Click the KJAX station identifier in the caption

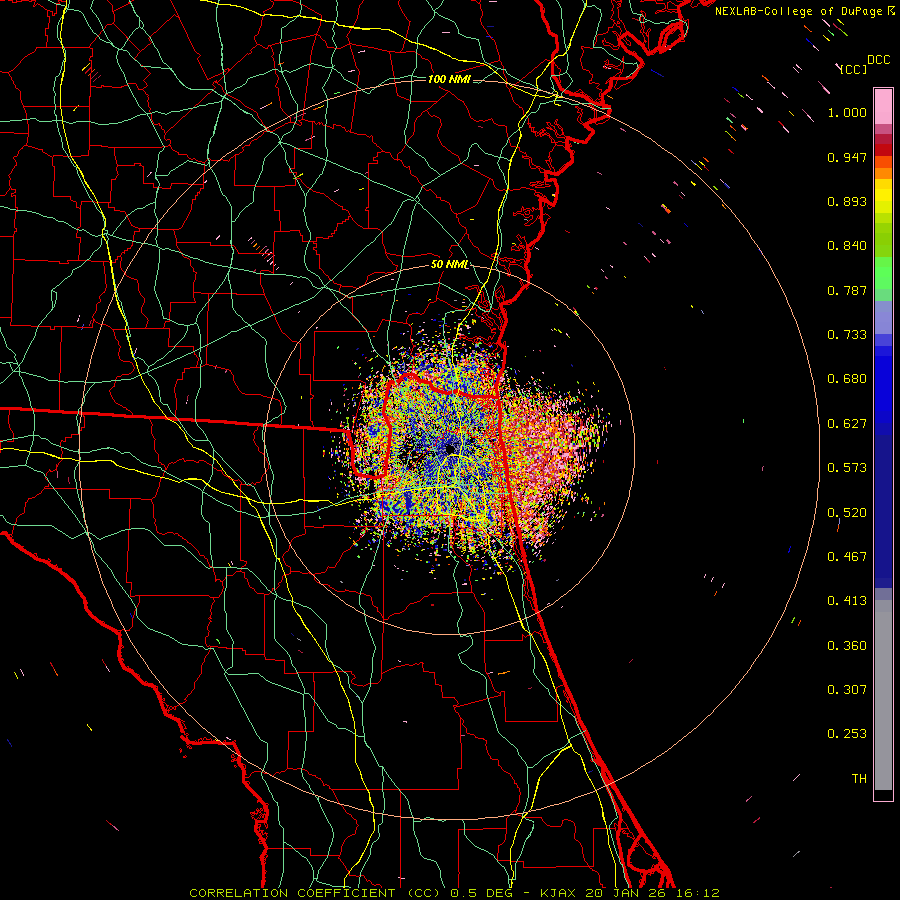[x=560, y=893]
